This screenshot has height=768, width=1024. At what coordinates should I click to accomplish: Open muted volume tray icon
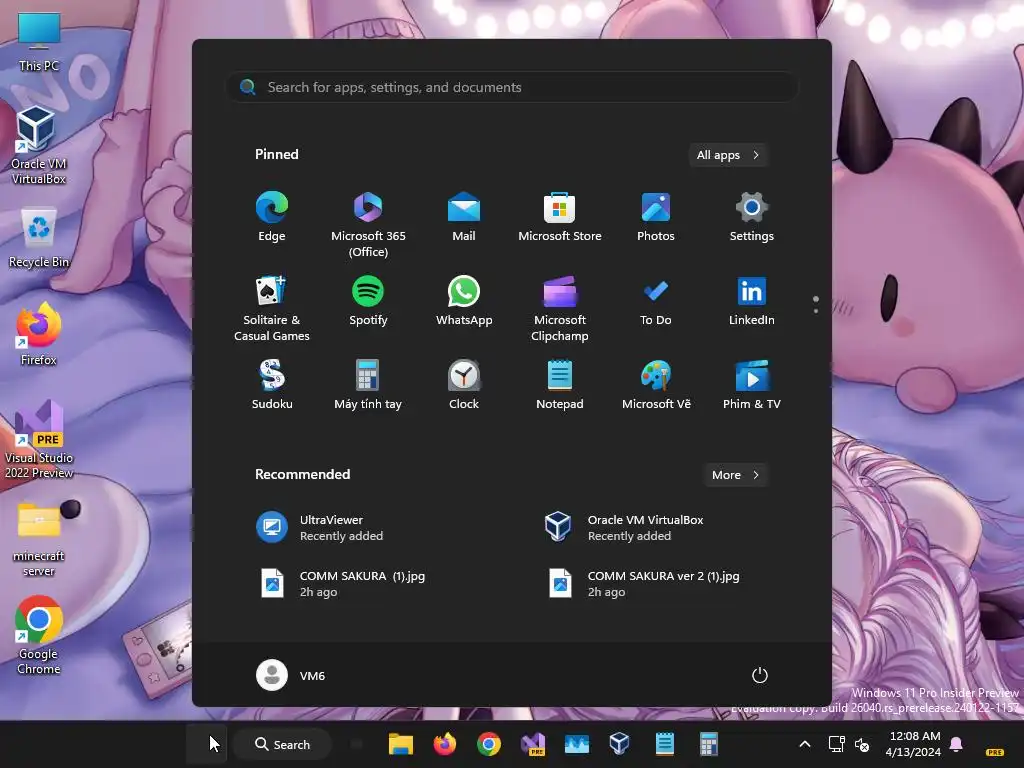(862, 744)
